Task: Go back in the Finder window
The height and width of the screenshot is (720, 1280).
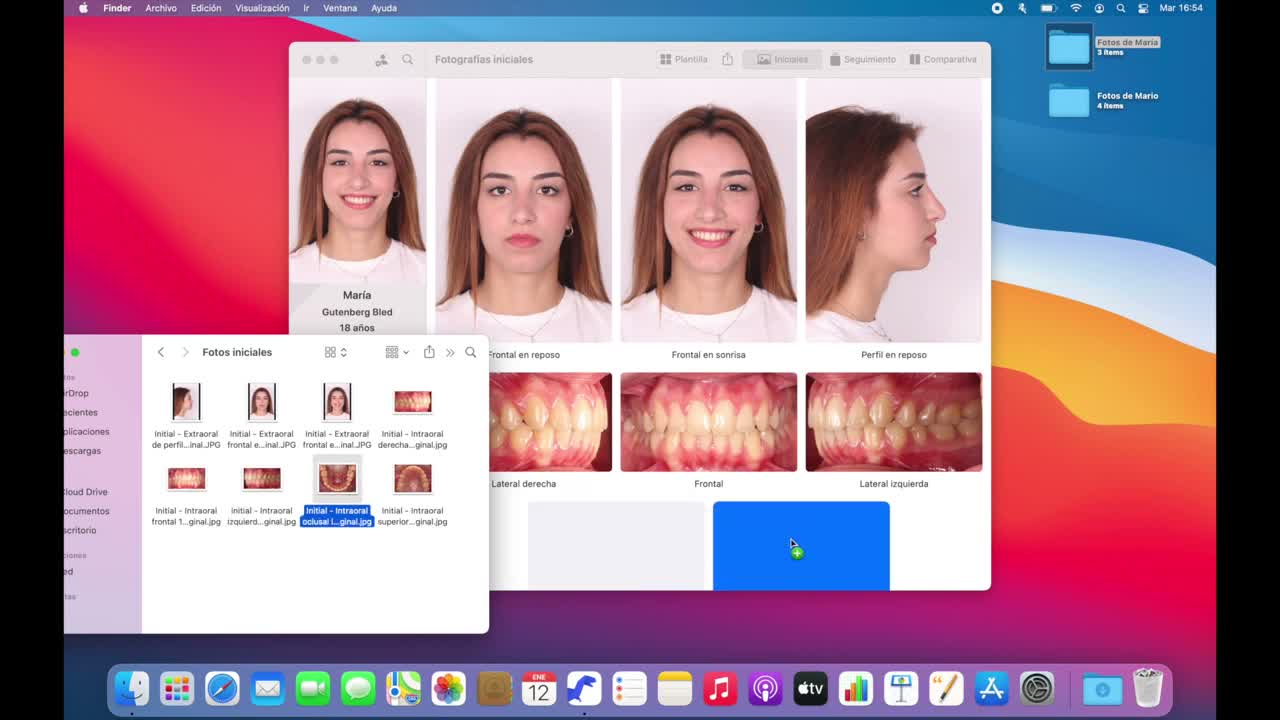Action: pyautogui.click(x=161, y=352)
